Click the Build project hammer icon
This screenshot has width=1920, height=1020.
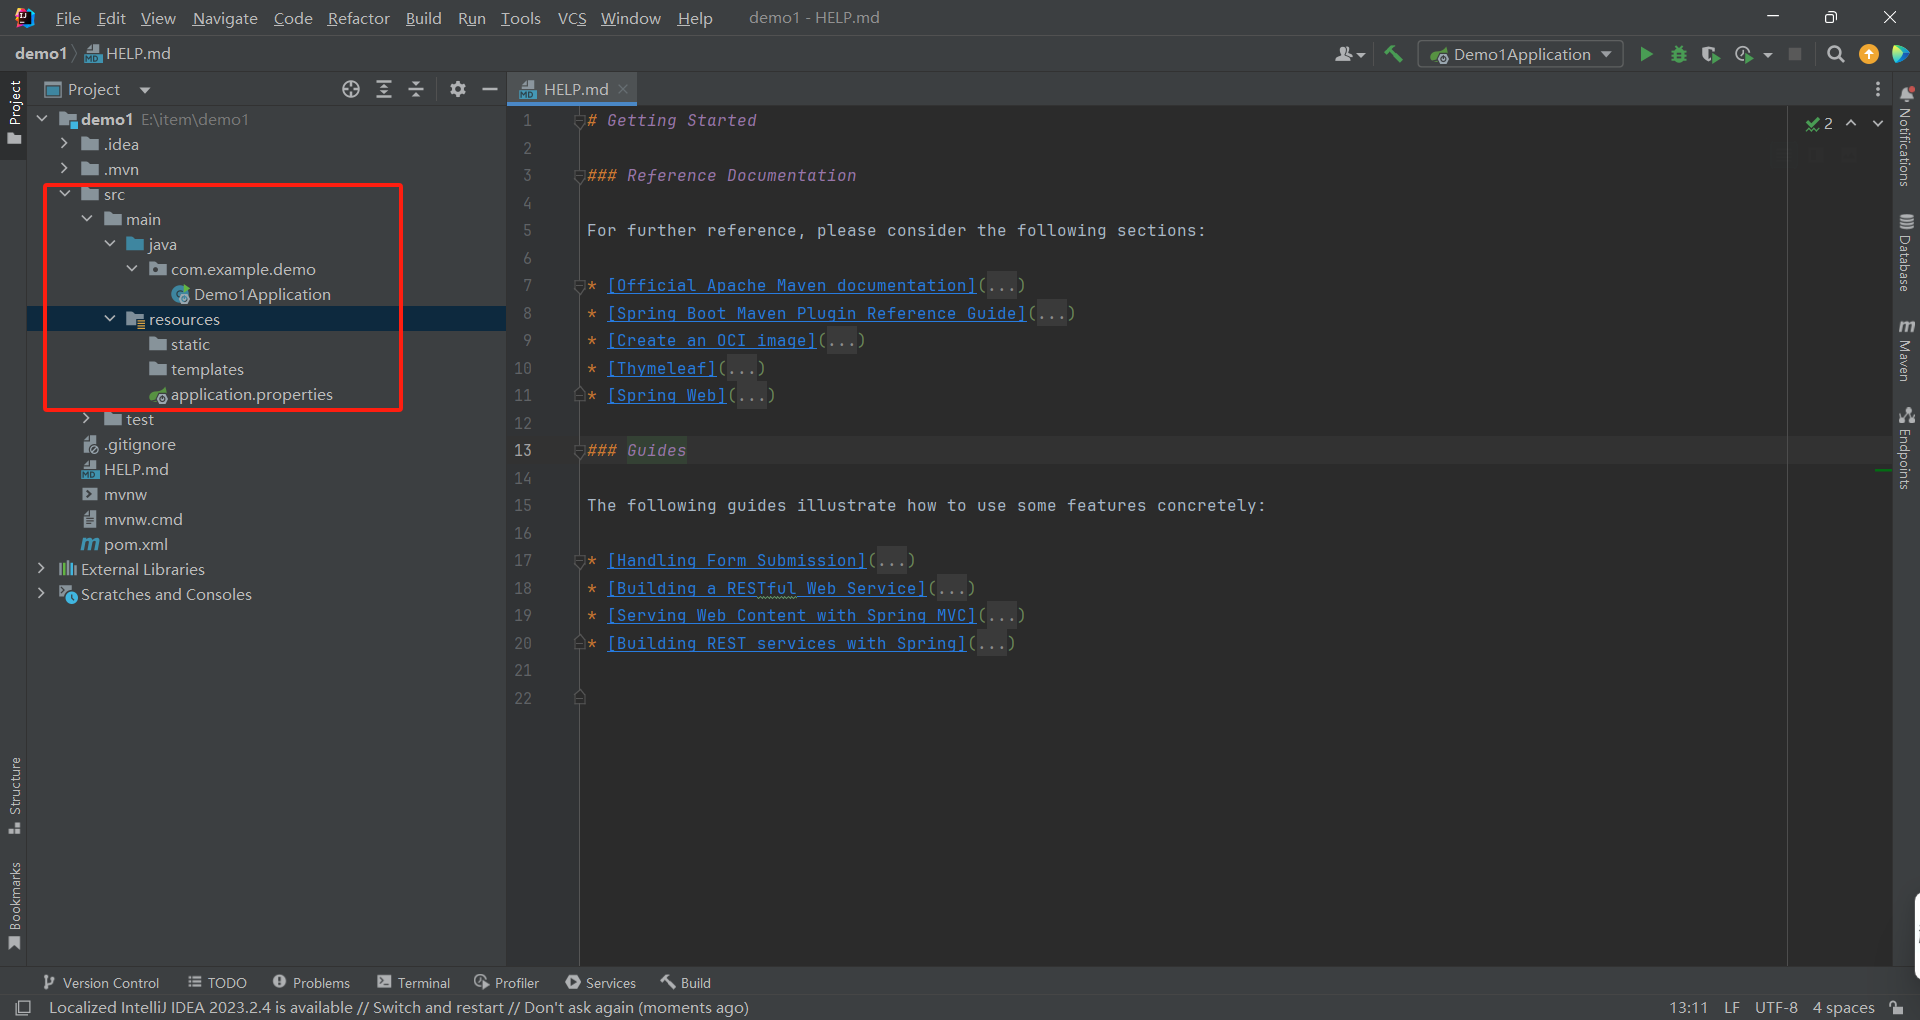click(1393, 54)
